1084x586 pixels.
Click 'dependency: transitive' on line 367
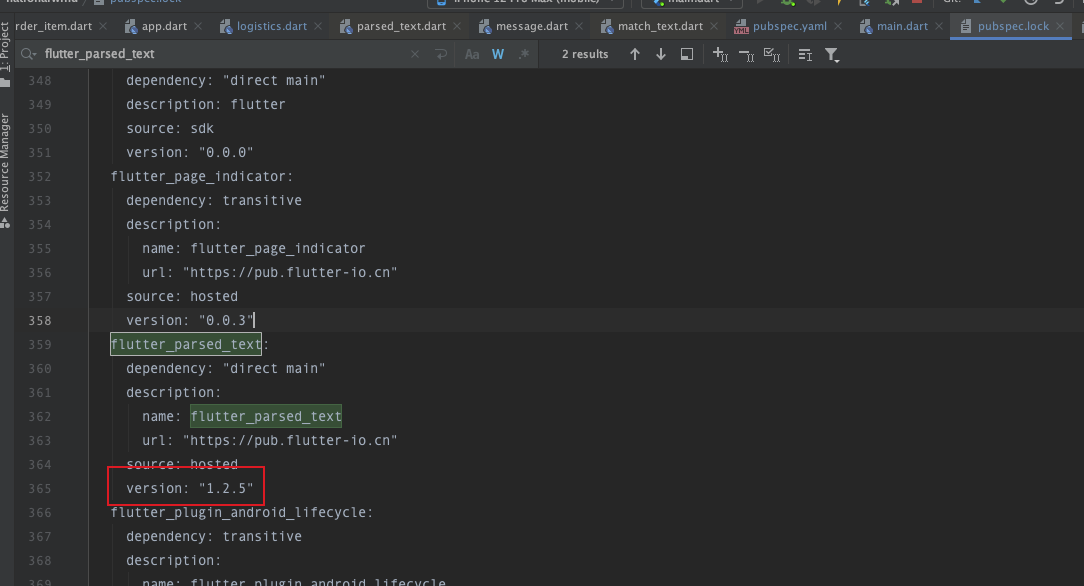[x=214, y=536]
